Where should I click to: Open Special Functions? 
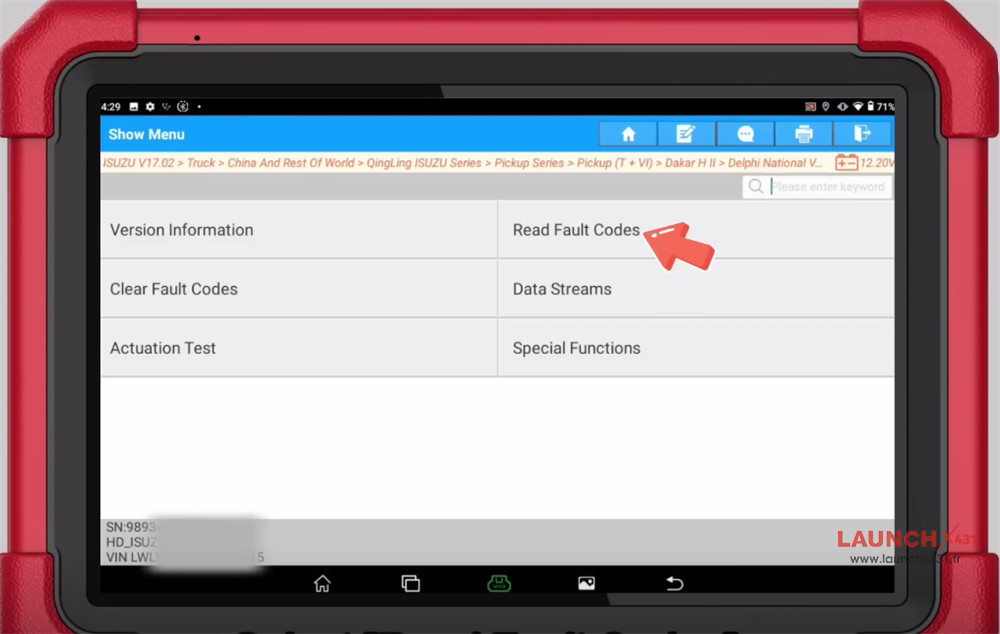[696, 348]
